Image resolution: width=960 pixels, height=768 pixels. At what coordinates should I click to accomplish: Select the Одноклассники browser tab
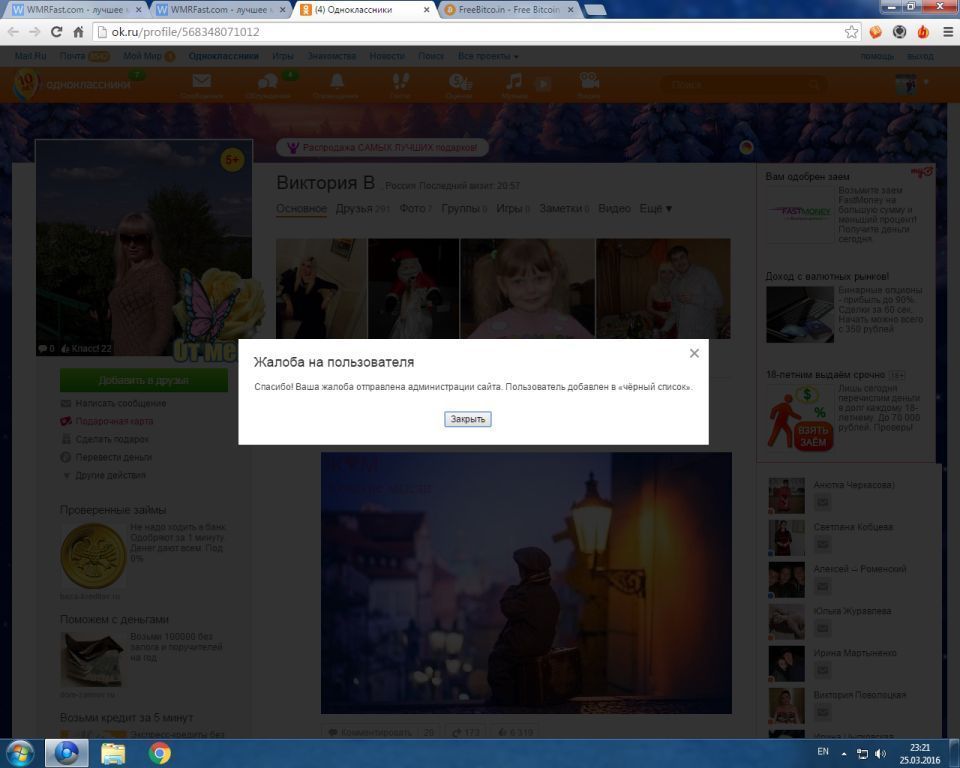[365, 10]
